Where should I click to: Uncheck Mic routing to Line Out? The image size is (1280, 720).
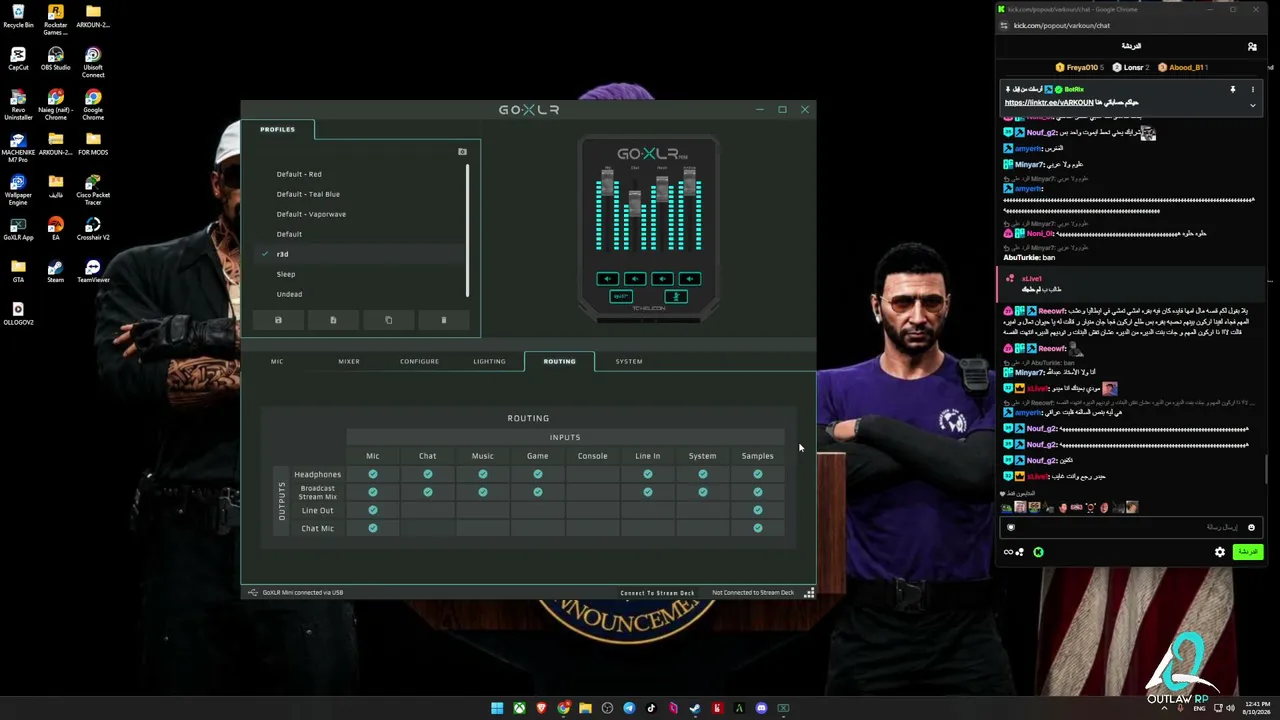tap(373, 510)
